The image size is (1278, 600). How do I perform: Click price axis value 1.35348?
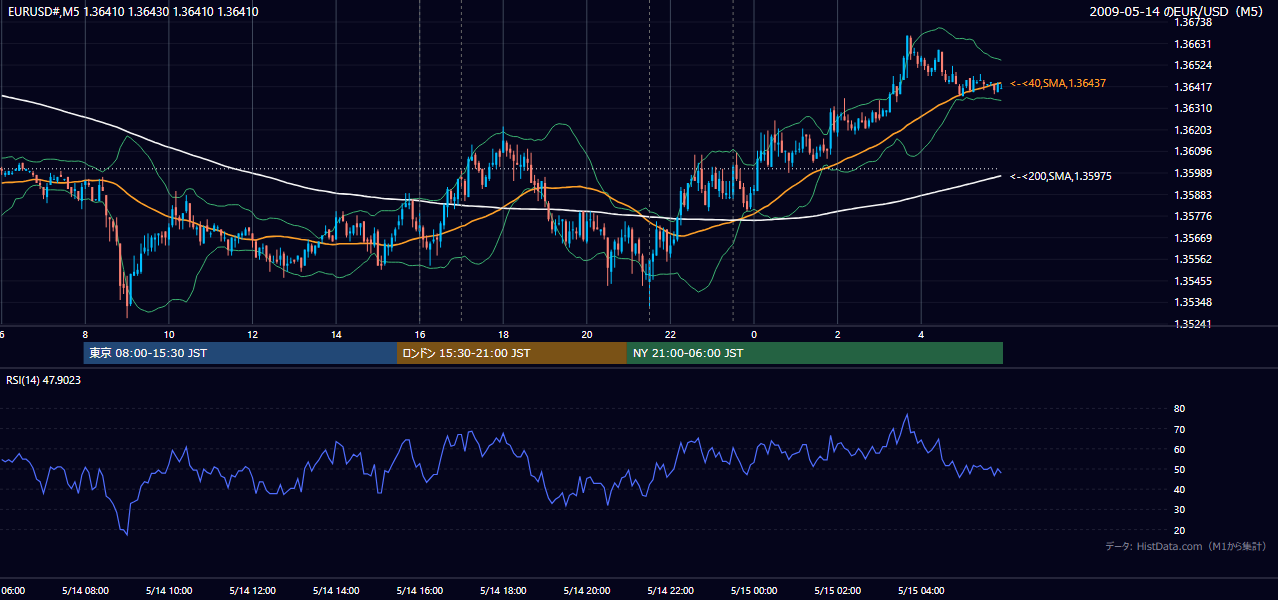tap(1194, 302)
